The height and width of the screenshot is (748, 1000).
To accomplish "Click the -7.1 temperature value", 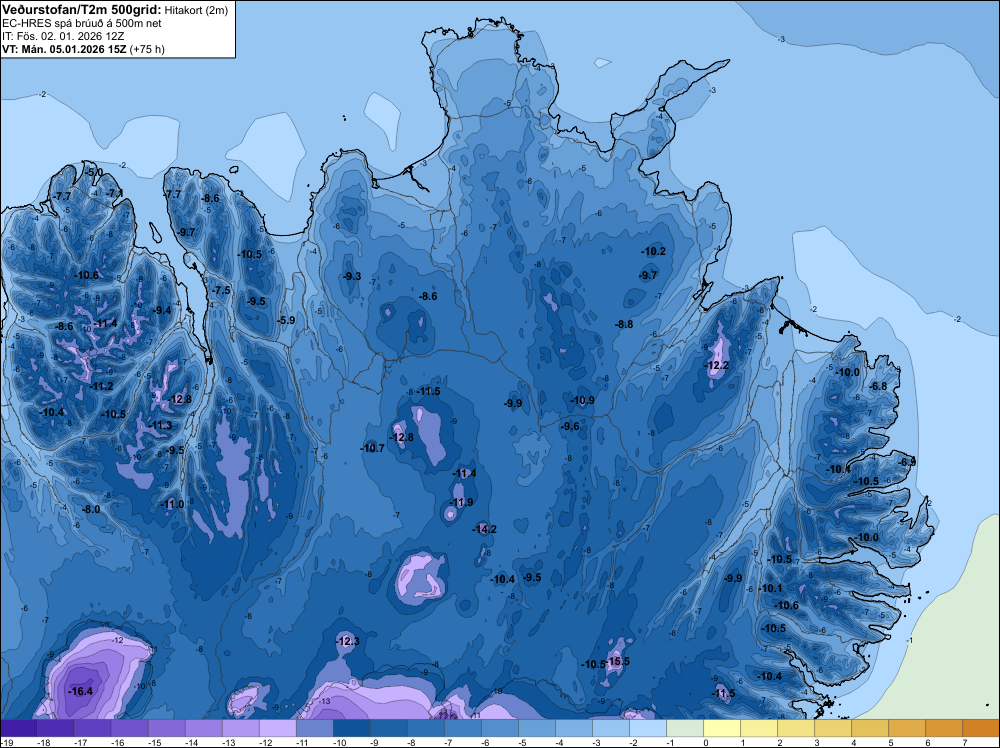I will (114, 193).
